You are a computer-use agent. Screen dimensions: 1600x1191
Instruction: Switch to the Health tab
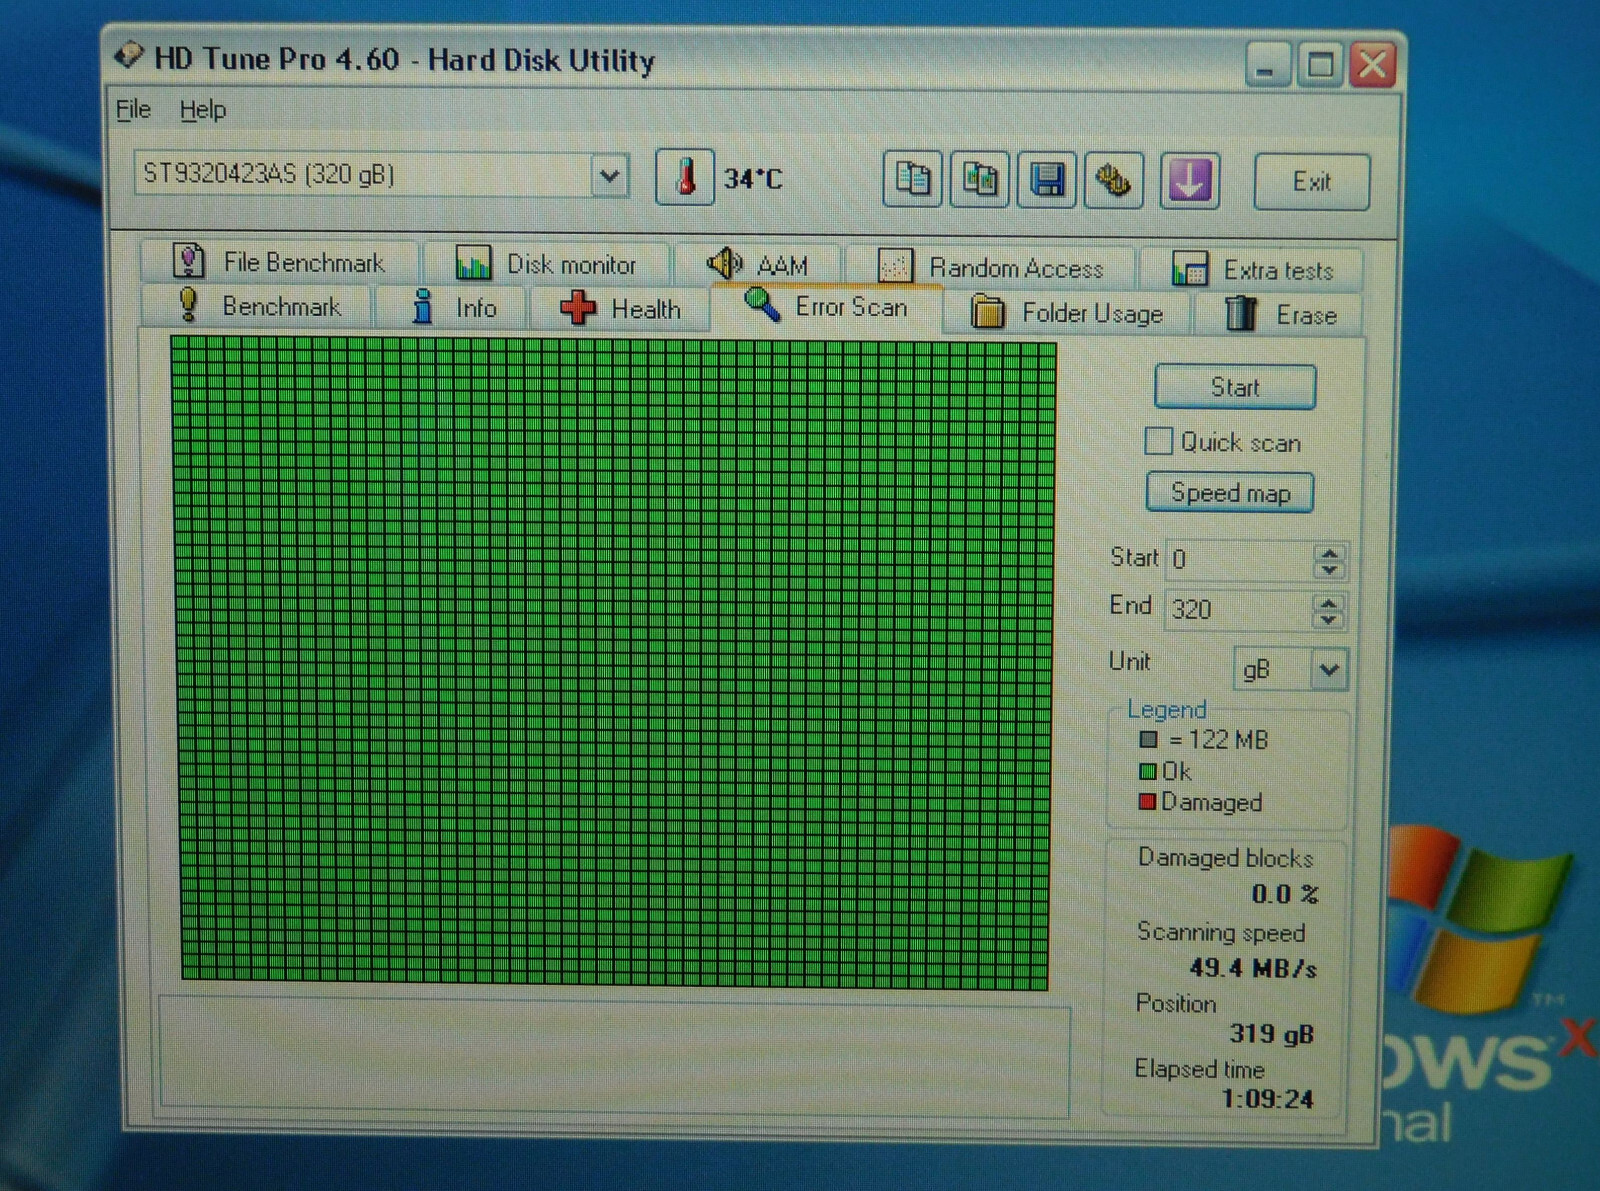pyautogui.click(x=620, y=309)
